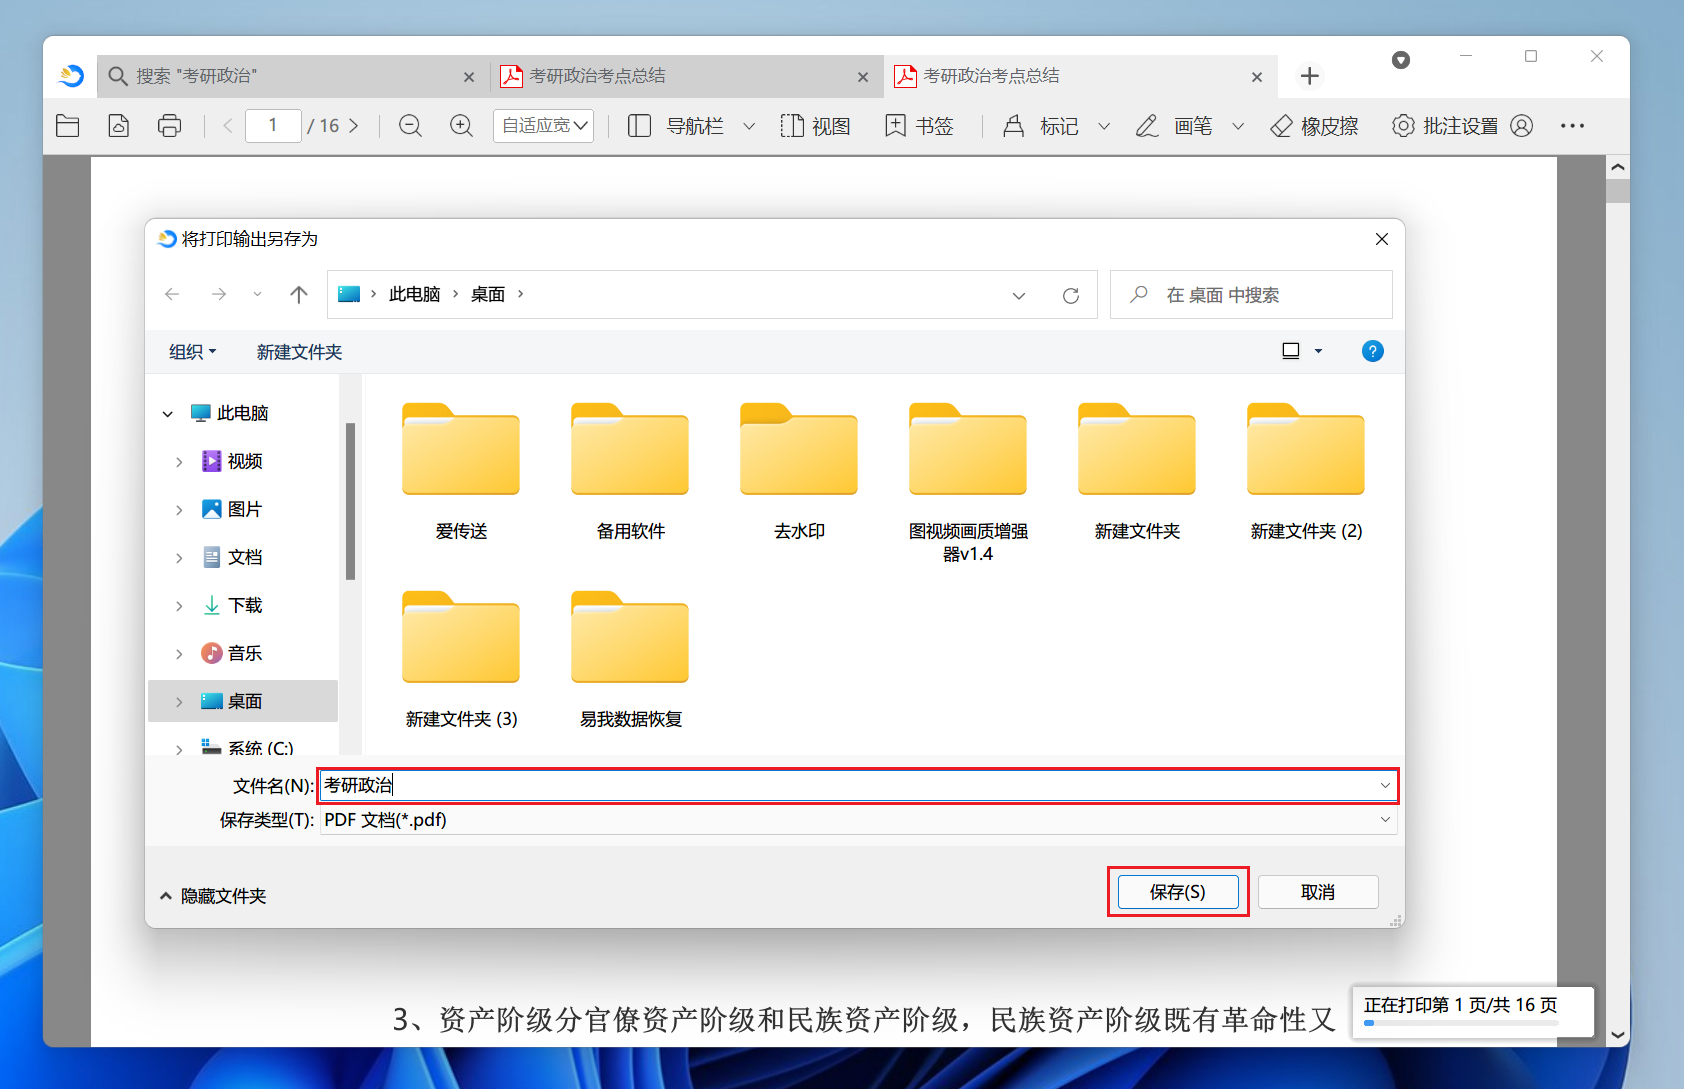The height and width of the screenshot is (1089, 1684).
Task: Open the 保存类型 PDF type dropdown
Action: pyautogui.click(x=857, y=820)
